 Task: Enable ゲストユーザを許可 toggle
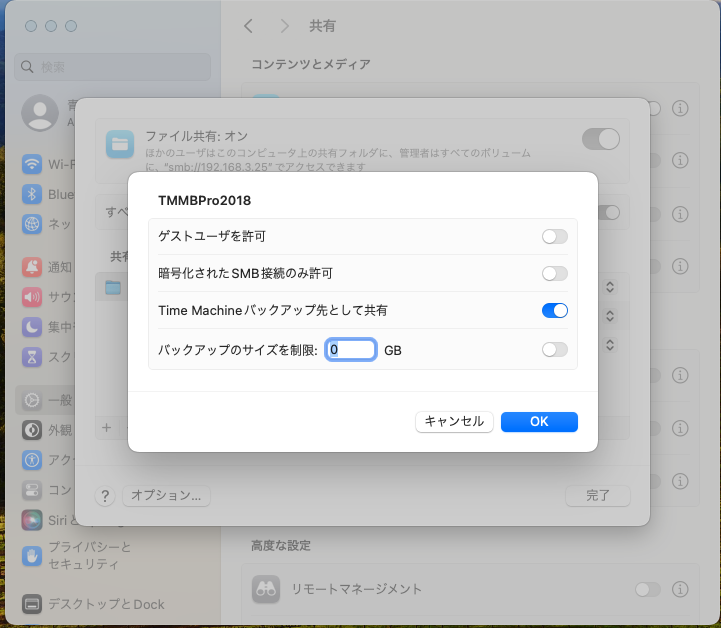click(x=554, y=237)
